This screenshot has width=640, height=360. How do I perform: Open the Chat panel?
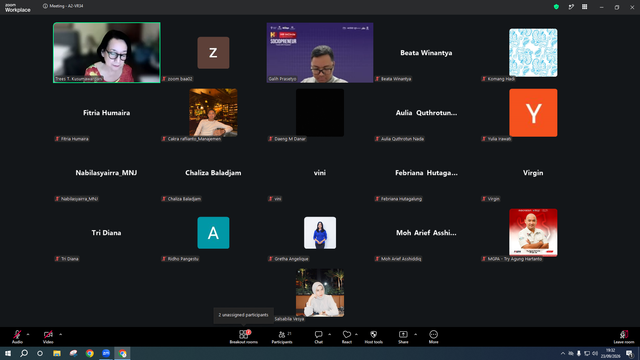coord(318,337)
